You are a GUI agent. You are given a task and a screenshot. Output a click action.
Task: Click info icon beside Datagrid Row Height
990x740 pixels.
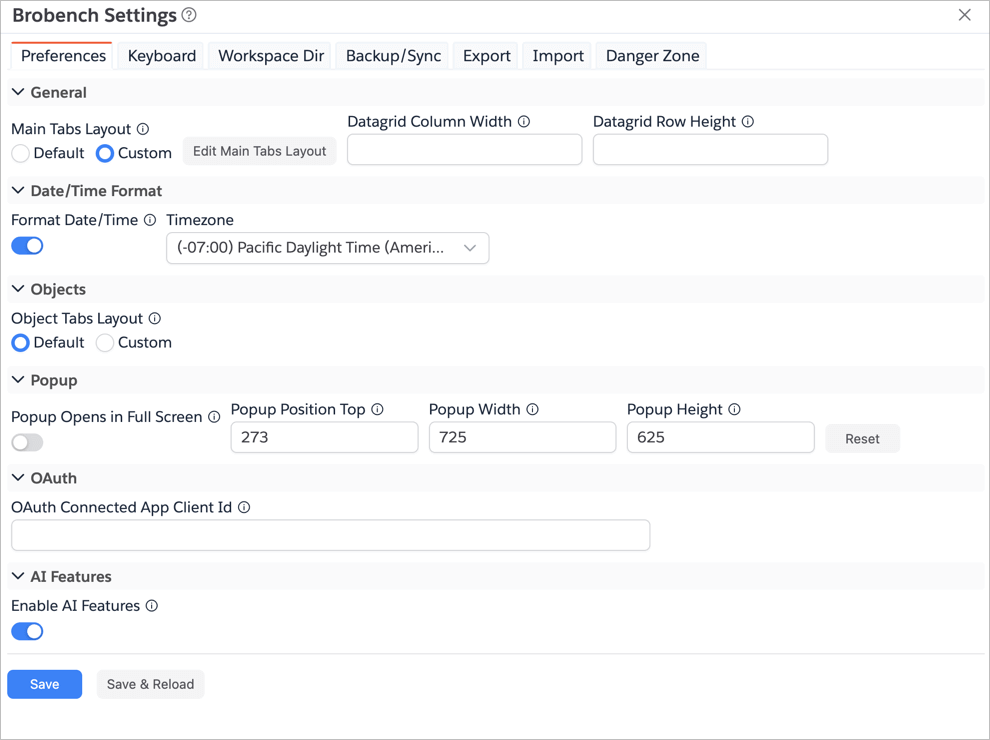(748, 122)
